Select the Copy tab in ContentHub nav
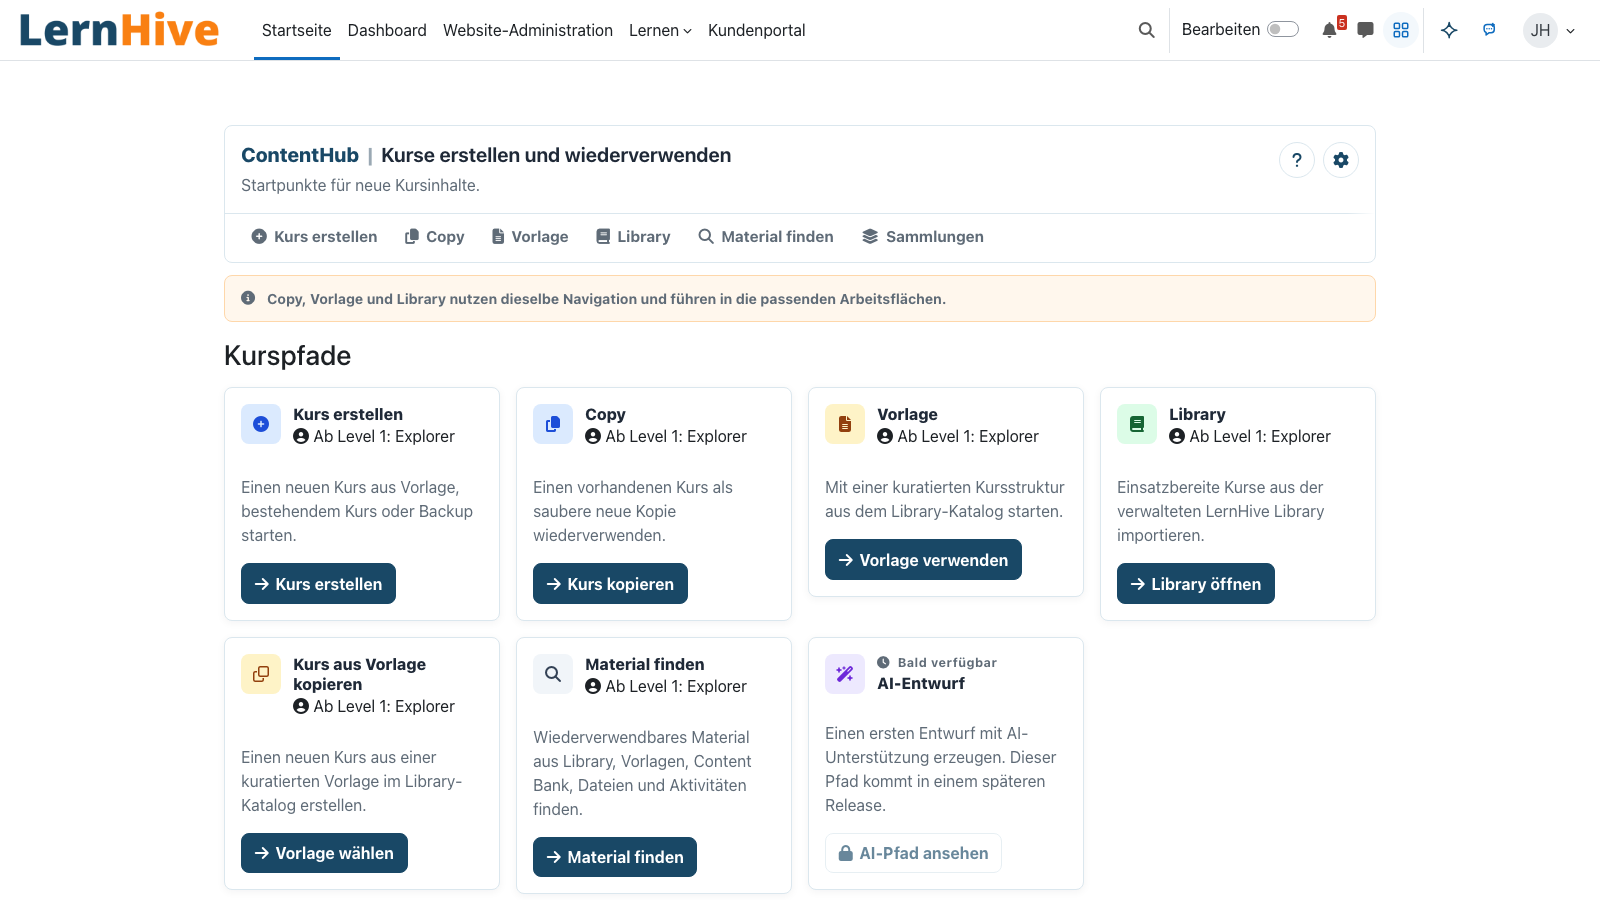Screen dimensions: 1600x900 435,237
